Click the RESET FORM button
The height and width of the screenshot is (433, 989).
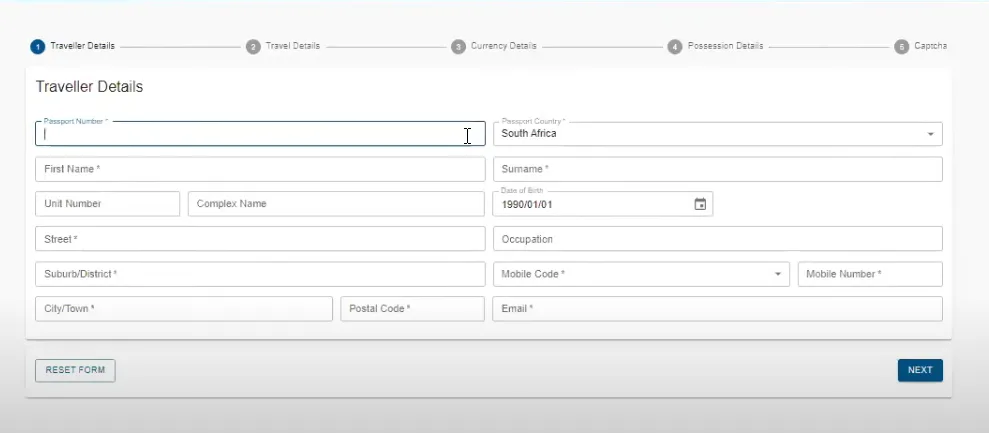75,371
